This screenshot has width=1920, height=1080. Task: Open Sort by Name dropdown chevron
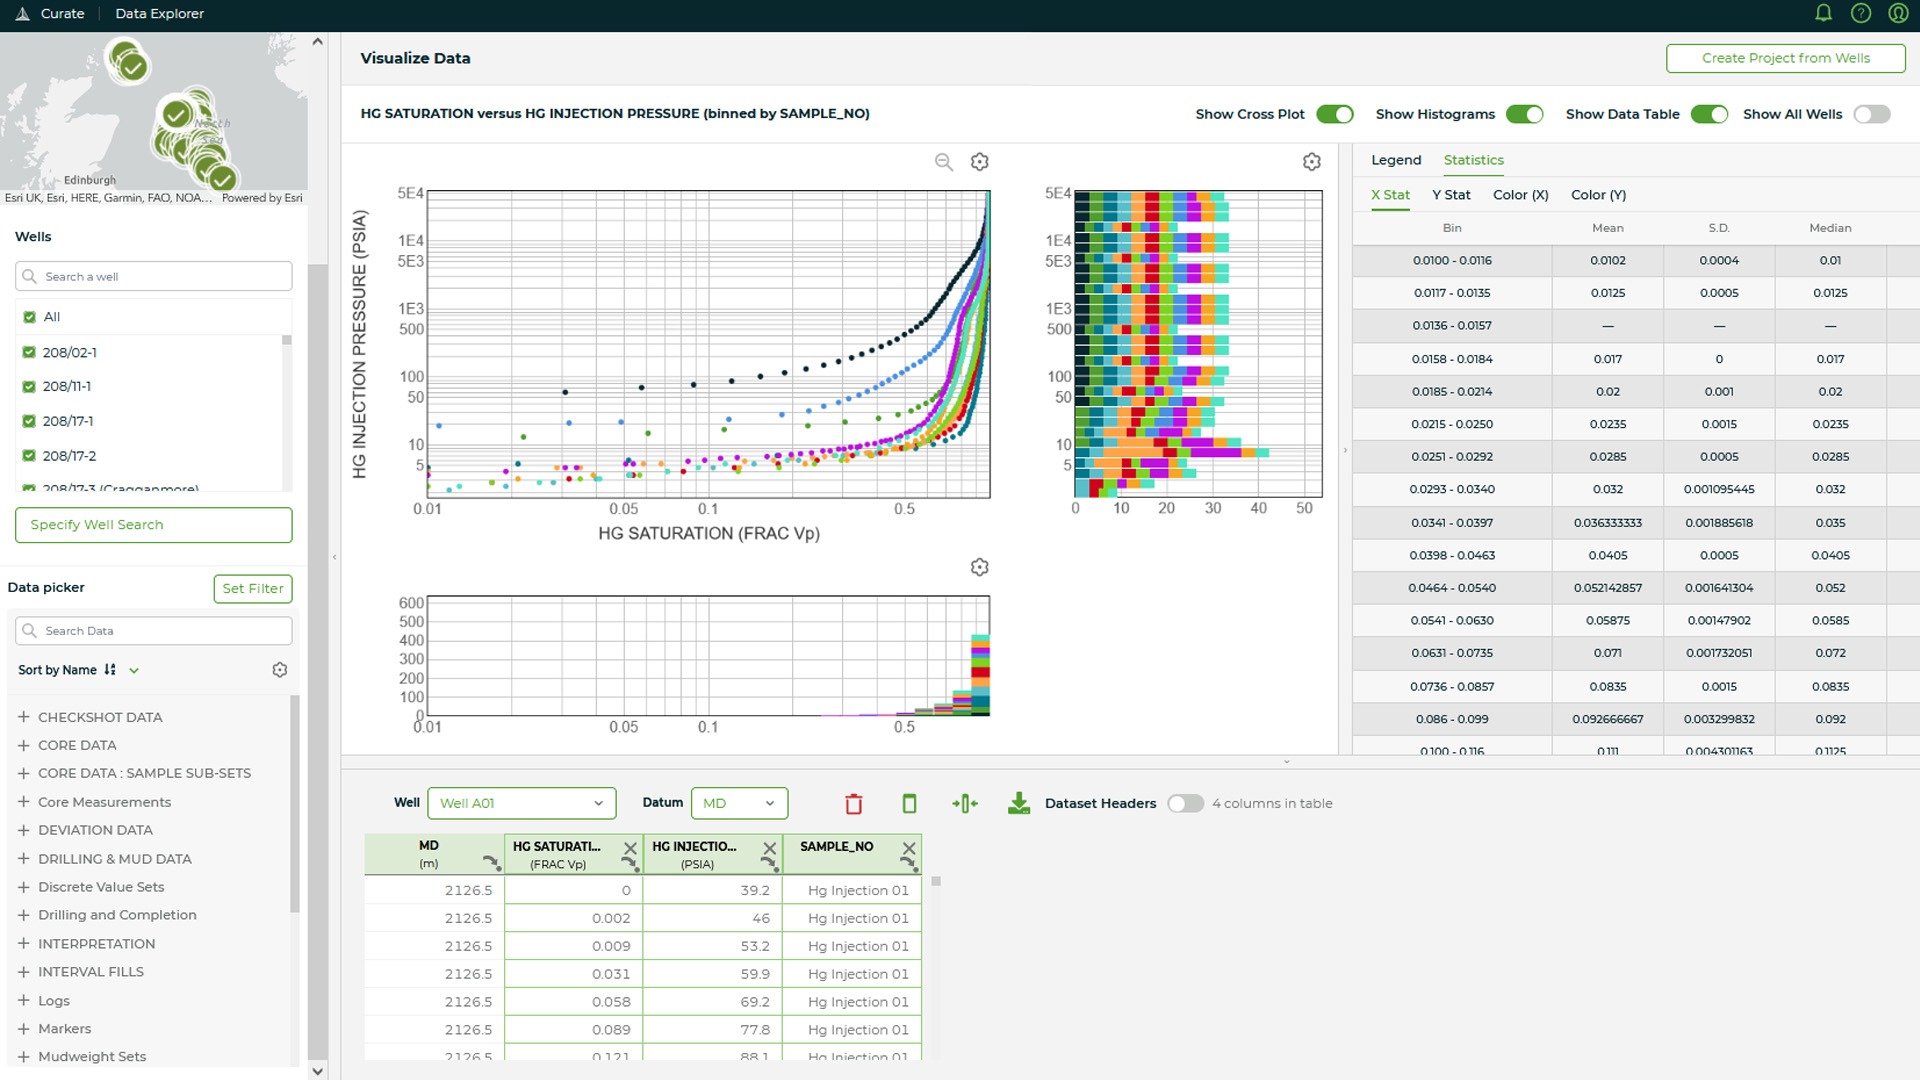[x=134, y=671]
